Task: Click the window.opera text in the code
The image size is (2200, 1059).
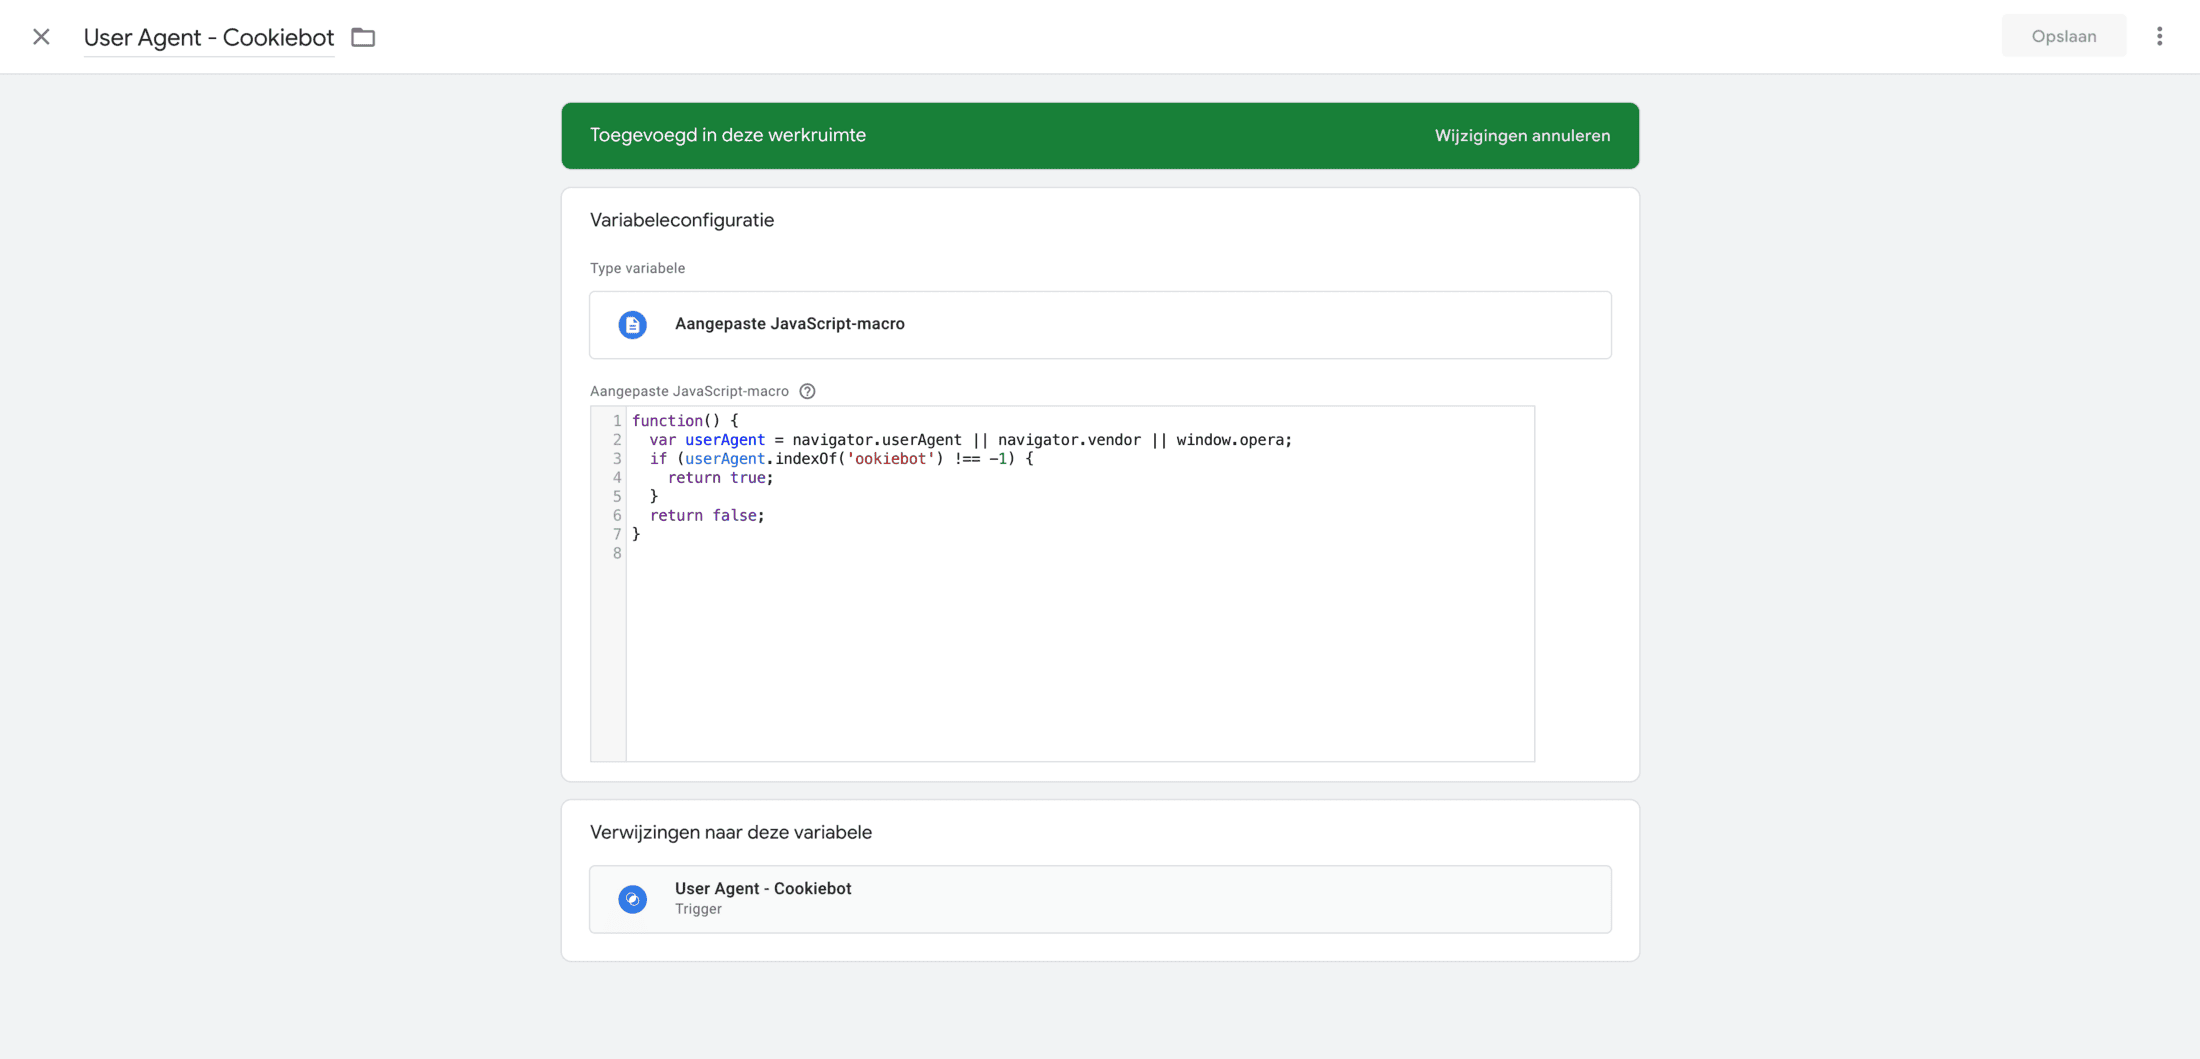Action: click(x=1232, y=440)
